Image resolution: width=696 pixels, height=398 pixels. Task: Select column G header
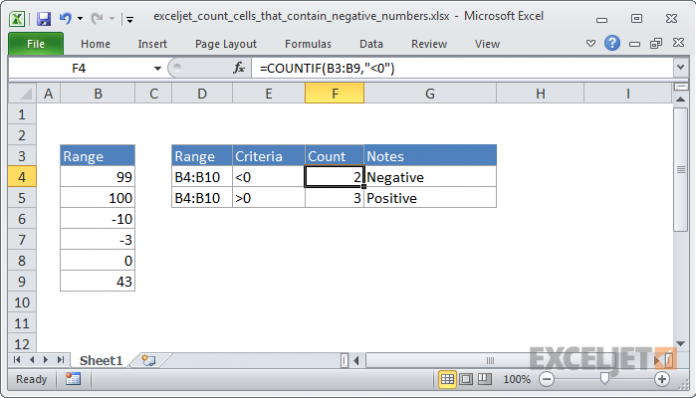coord(430,94)
